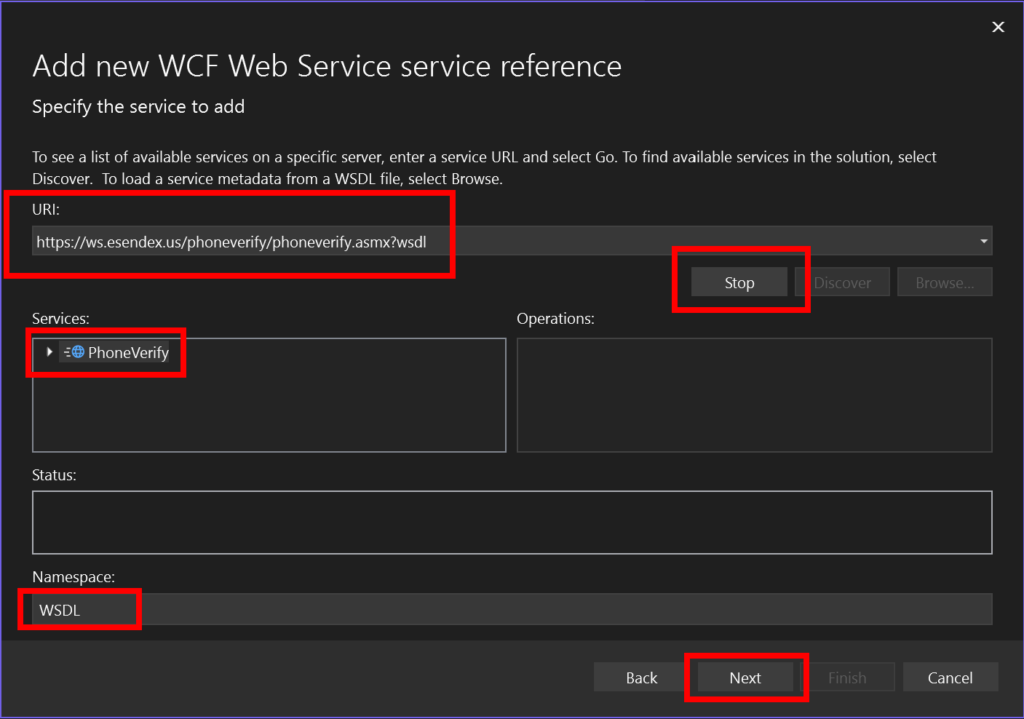The image size is (1024, 719).
Task: Click the URI text field with esendex URL
Action: click(500, 241)
